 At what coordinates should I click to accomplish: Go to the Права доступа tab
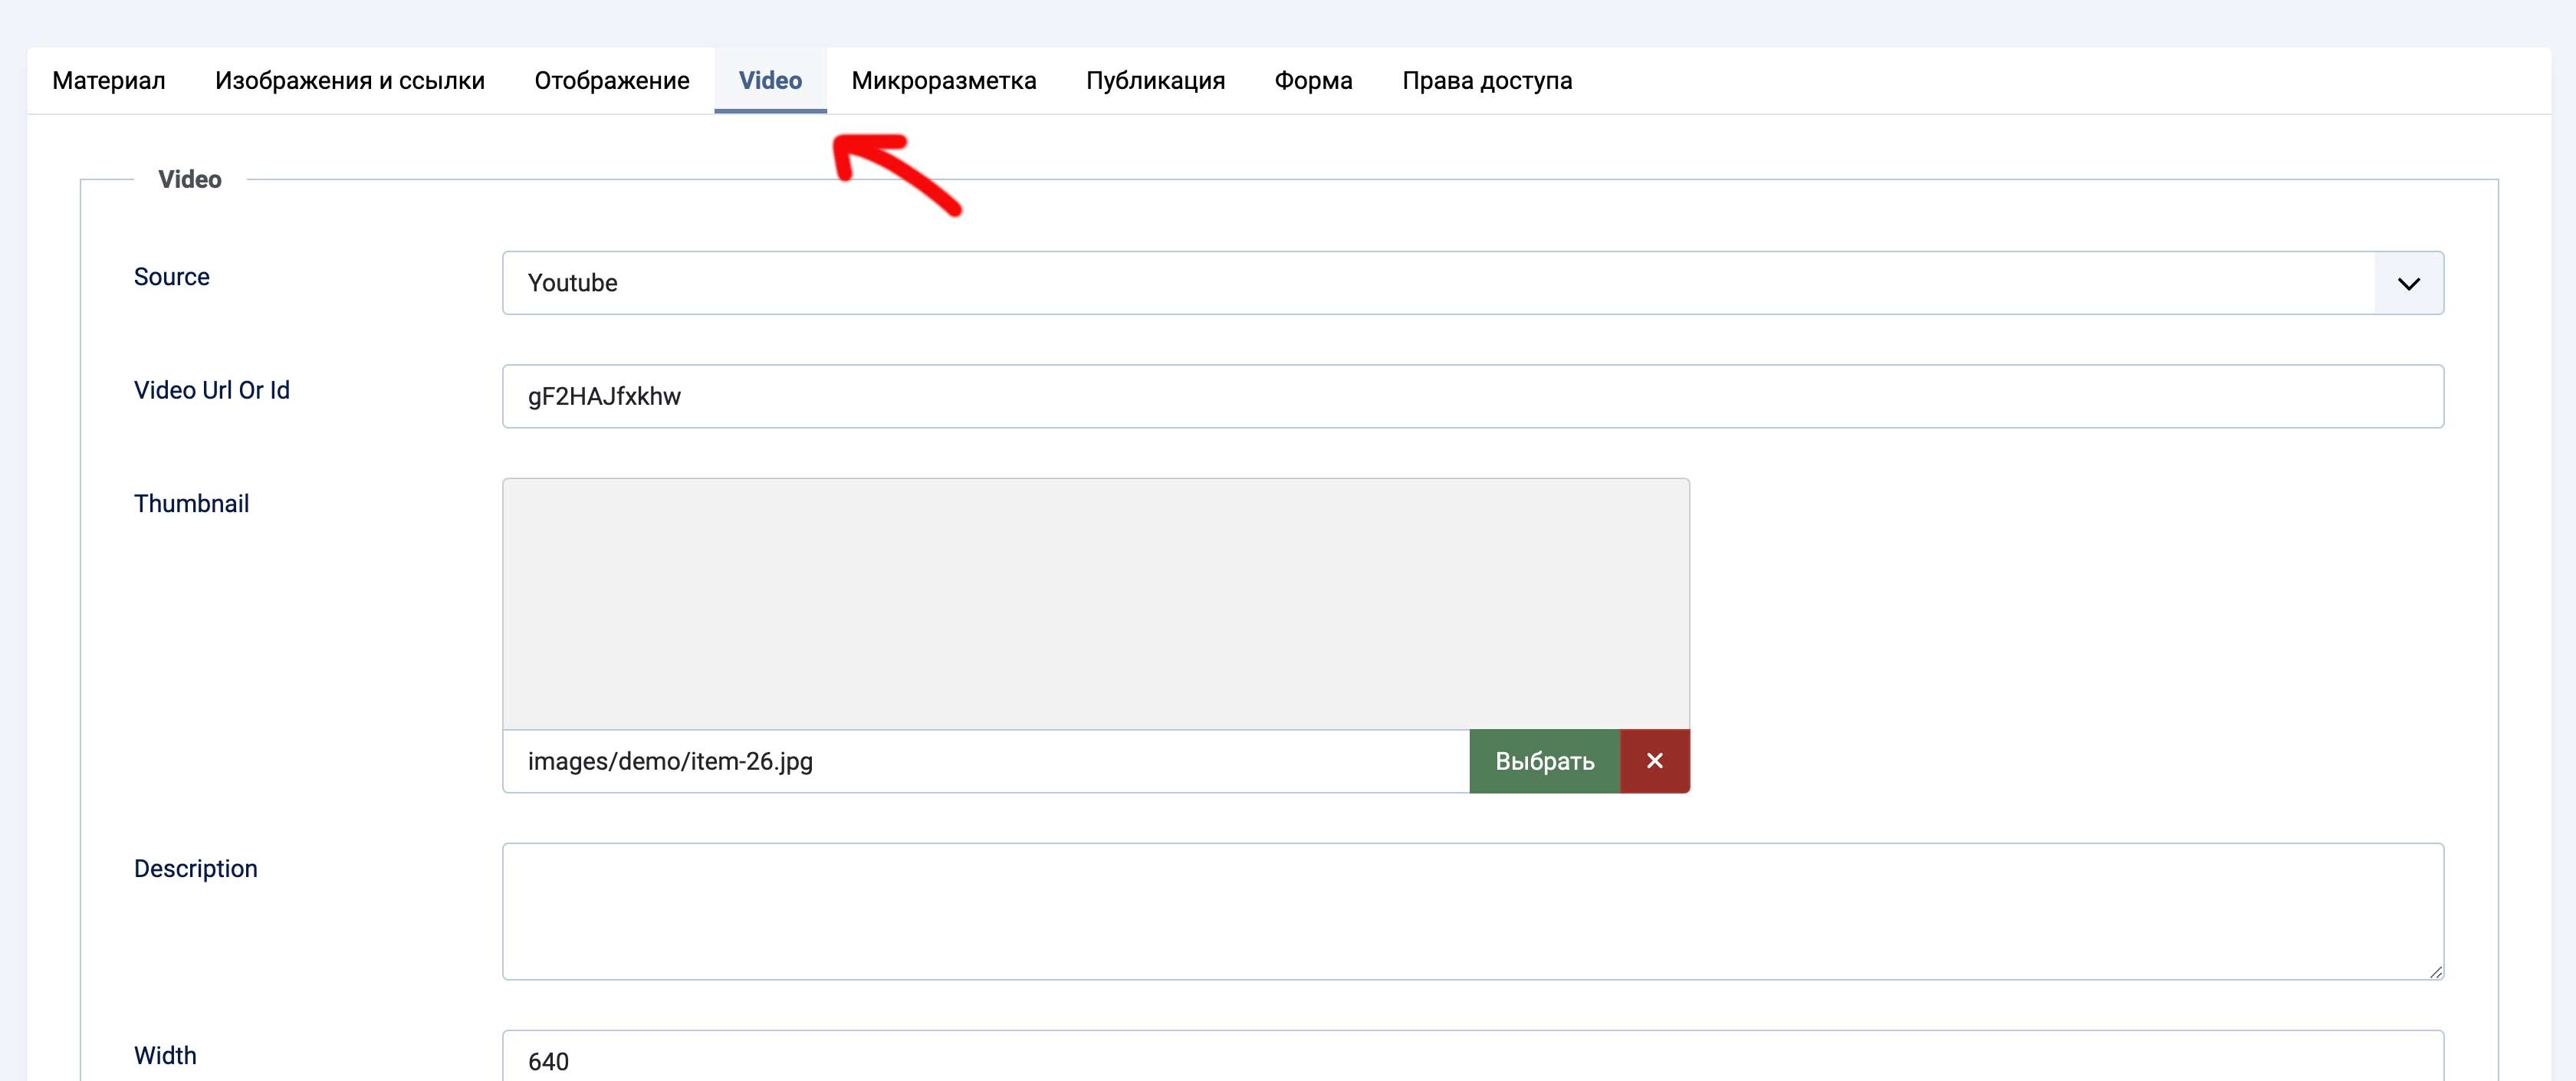click(1486, 81)
